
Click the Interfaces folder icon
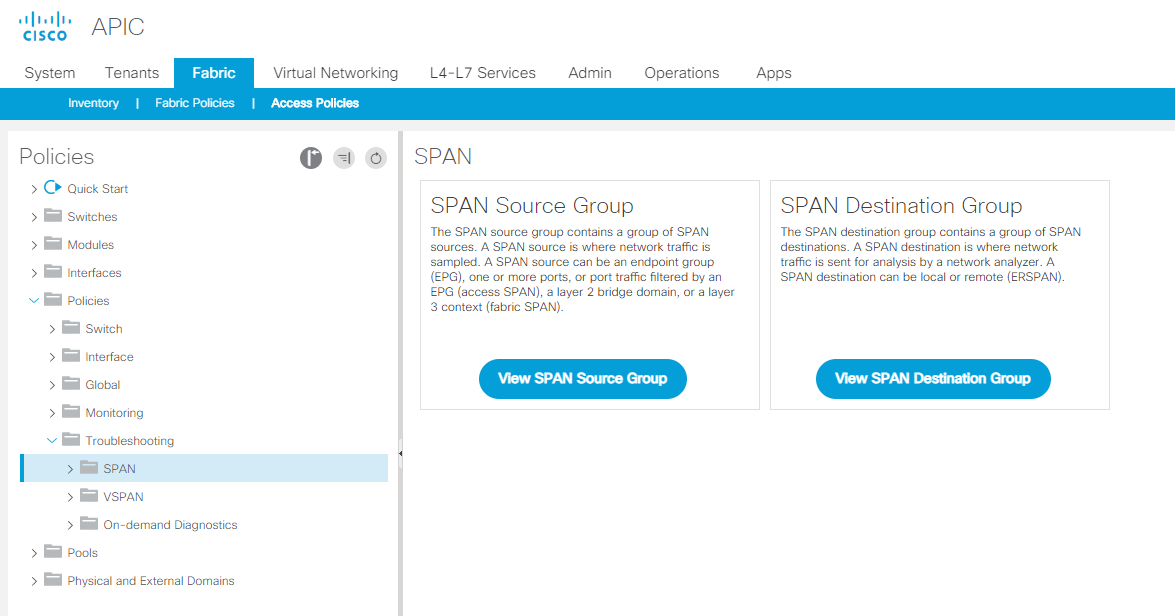[52, 271]
